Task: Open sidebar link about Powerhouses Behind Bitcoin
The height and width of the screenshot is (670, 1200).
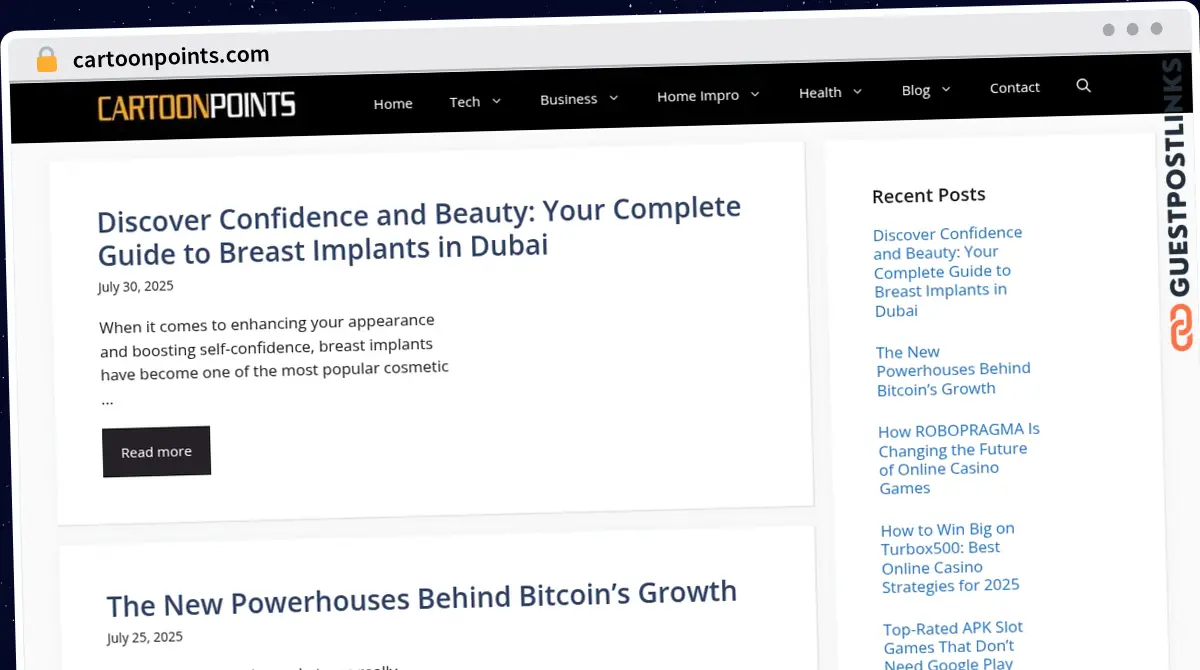Action: coord(953,370)
